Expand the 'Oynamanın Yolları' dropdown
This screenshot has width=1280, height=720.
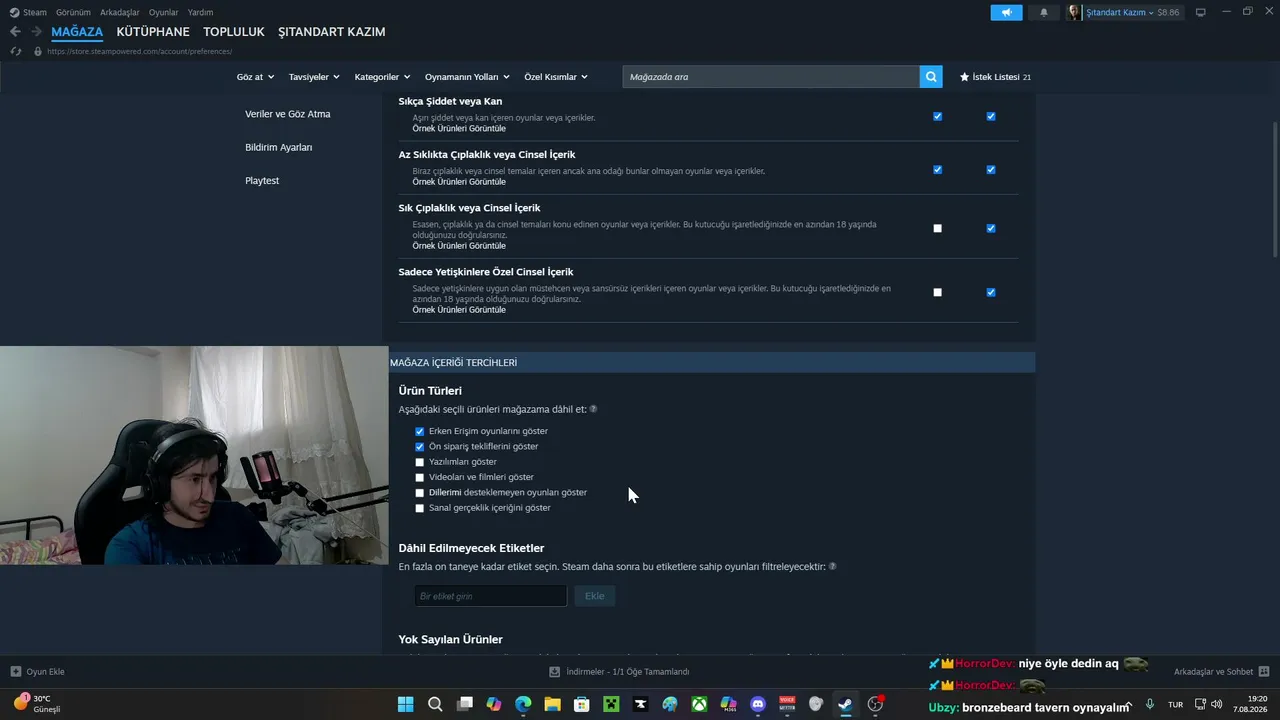pyautogui.click(x=467, y=77)
